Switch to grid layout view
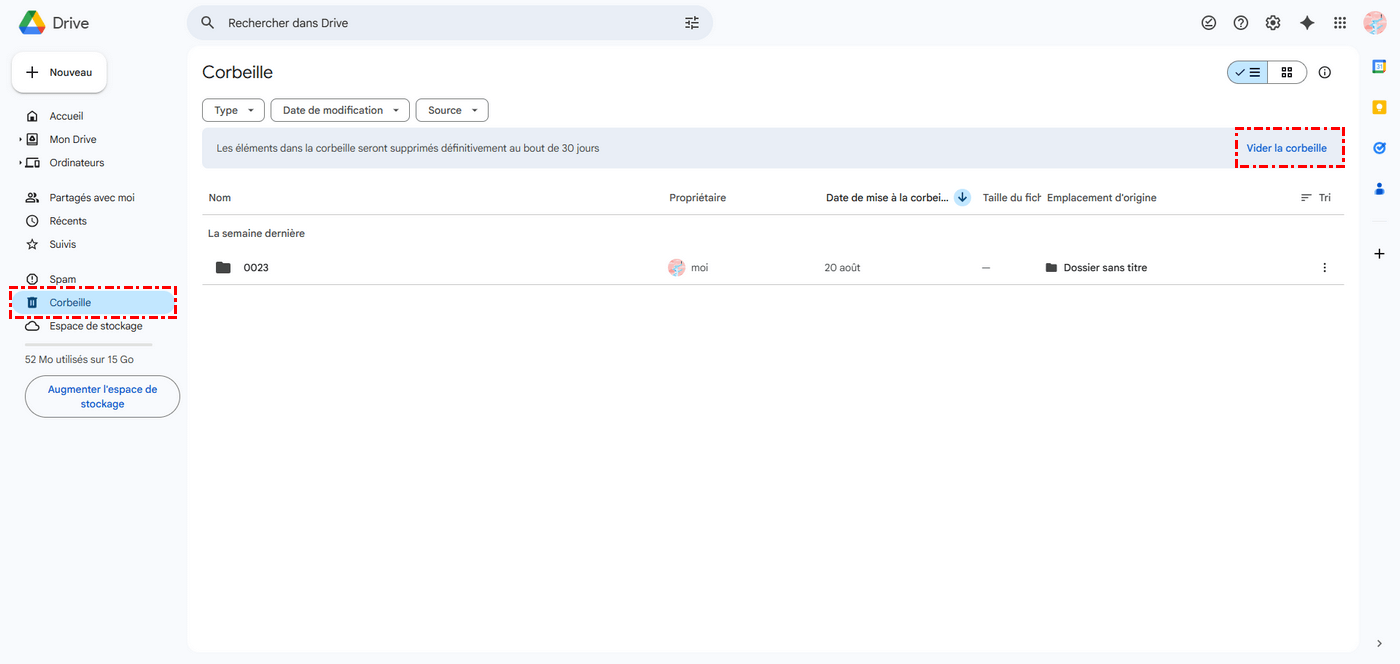 pos(1287,72)
